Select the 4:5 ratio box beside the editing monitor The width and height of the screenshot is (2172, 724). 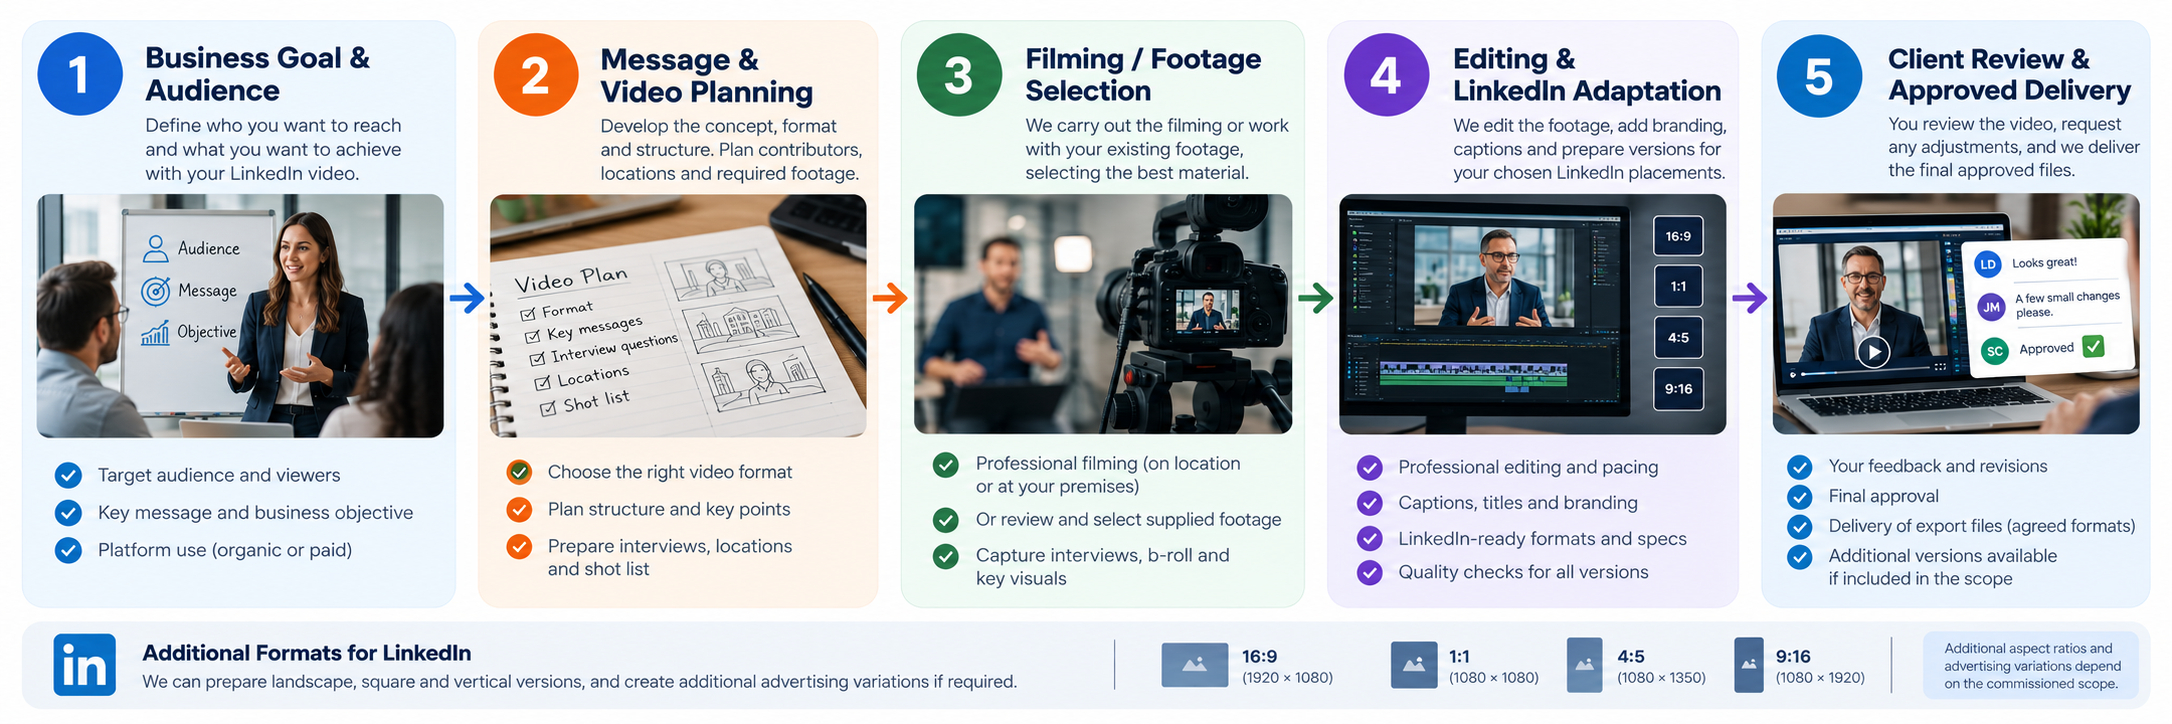pos(1678,338)
